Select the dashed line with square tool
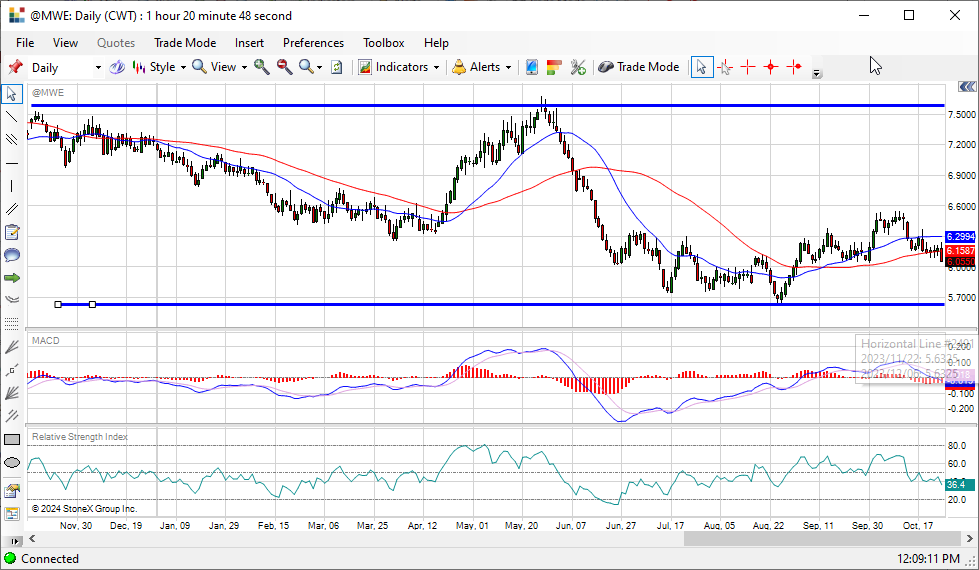Viewport: 979px width, 570px height. point(11,370)
